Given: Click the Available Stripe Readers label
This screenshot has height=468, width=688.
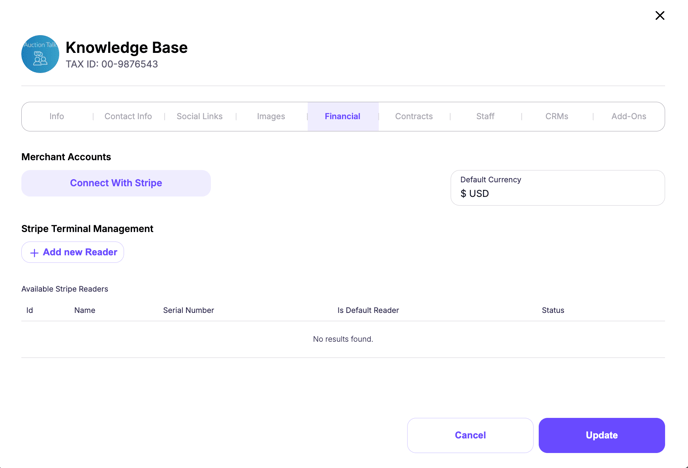Looking at the screenshot, I should 64,289.
